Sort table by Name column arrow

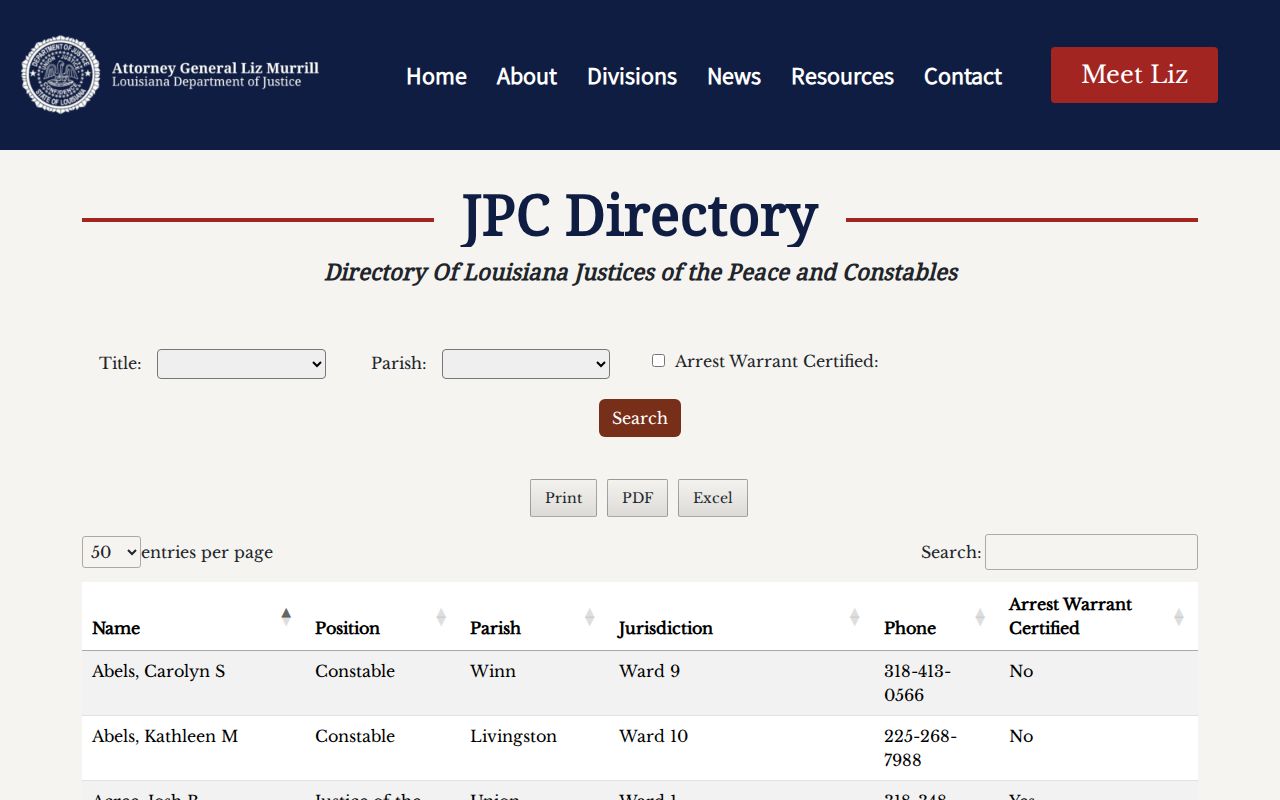pos(286,617)
